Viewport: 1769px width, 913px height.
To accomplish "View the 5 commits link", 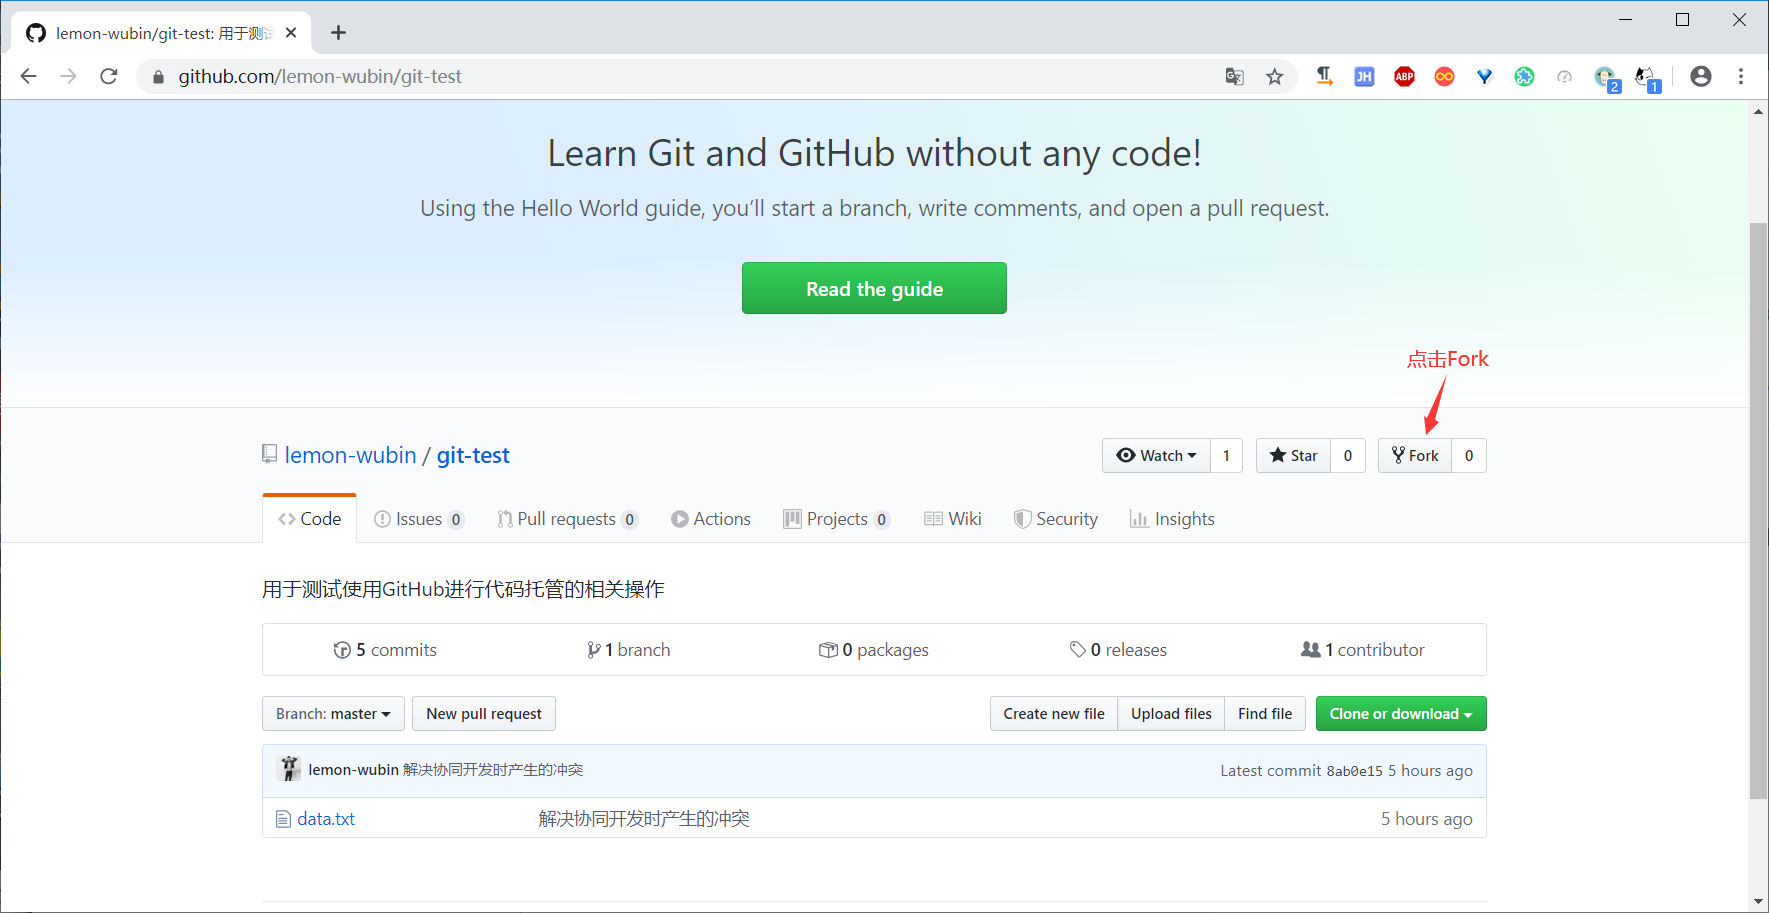I will pos(385,650).
